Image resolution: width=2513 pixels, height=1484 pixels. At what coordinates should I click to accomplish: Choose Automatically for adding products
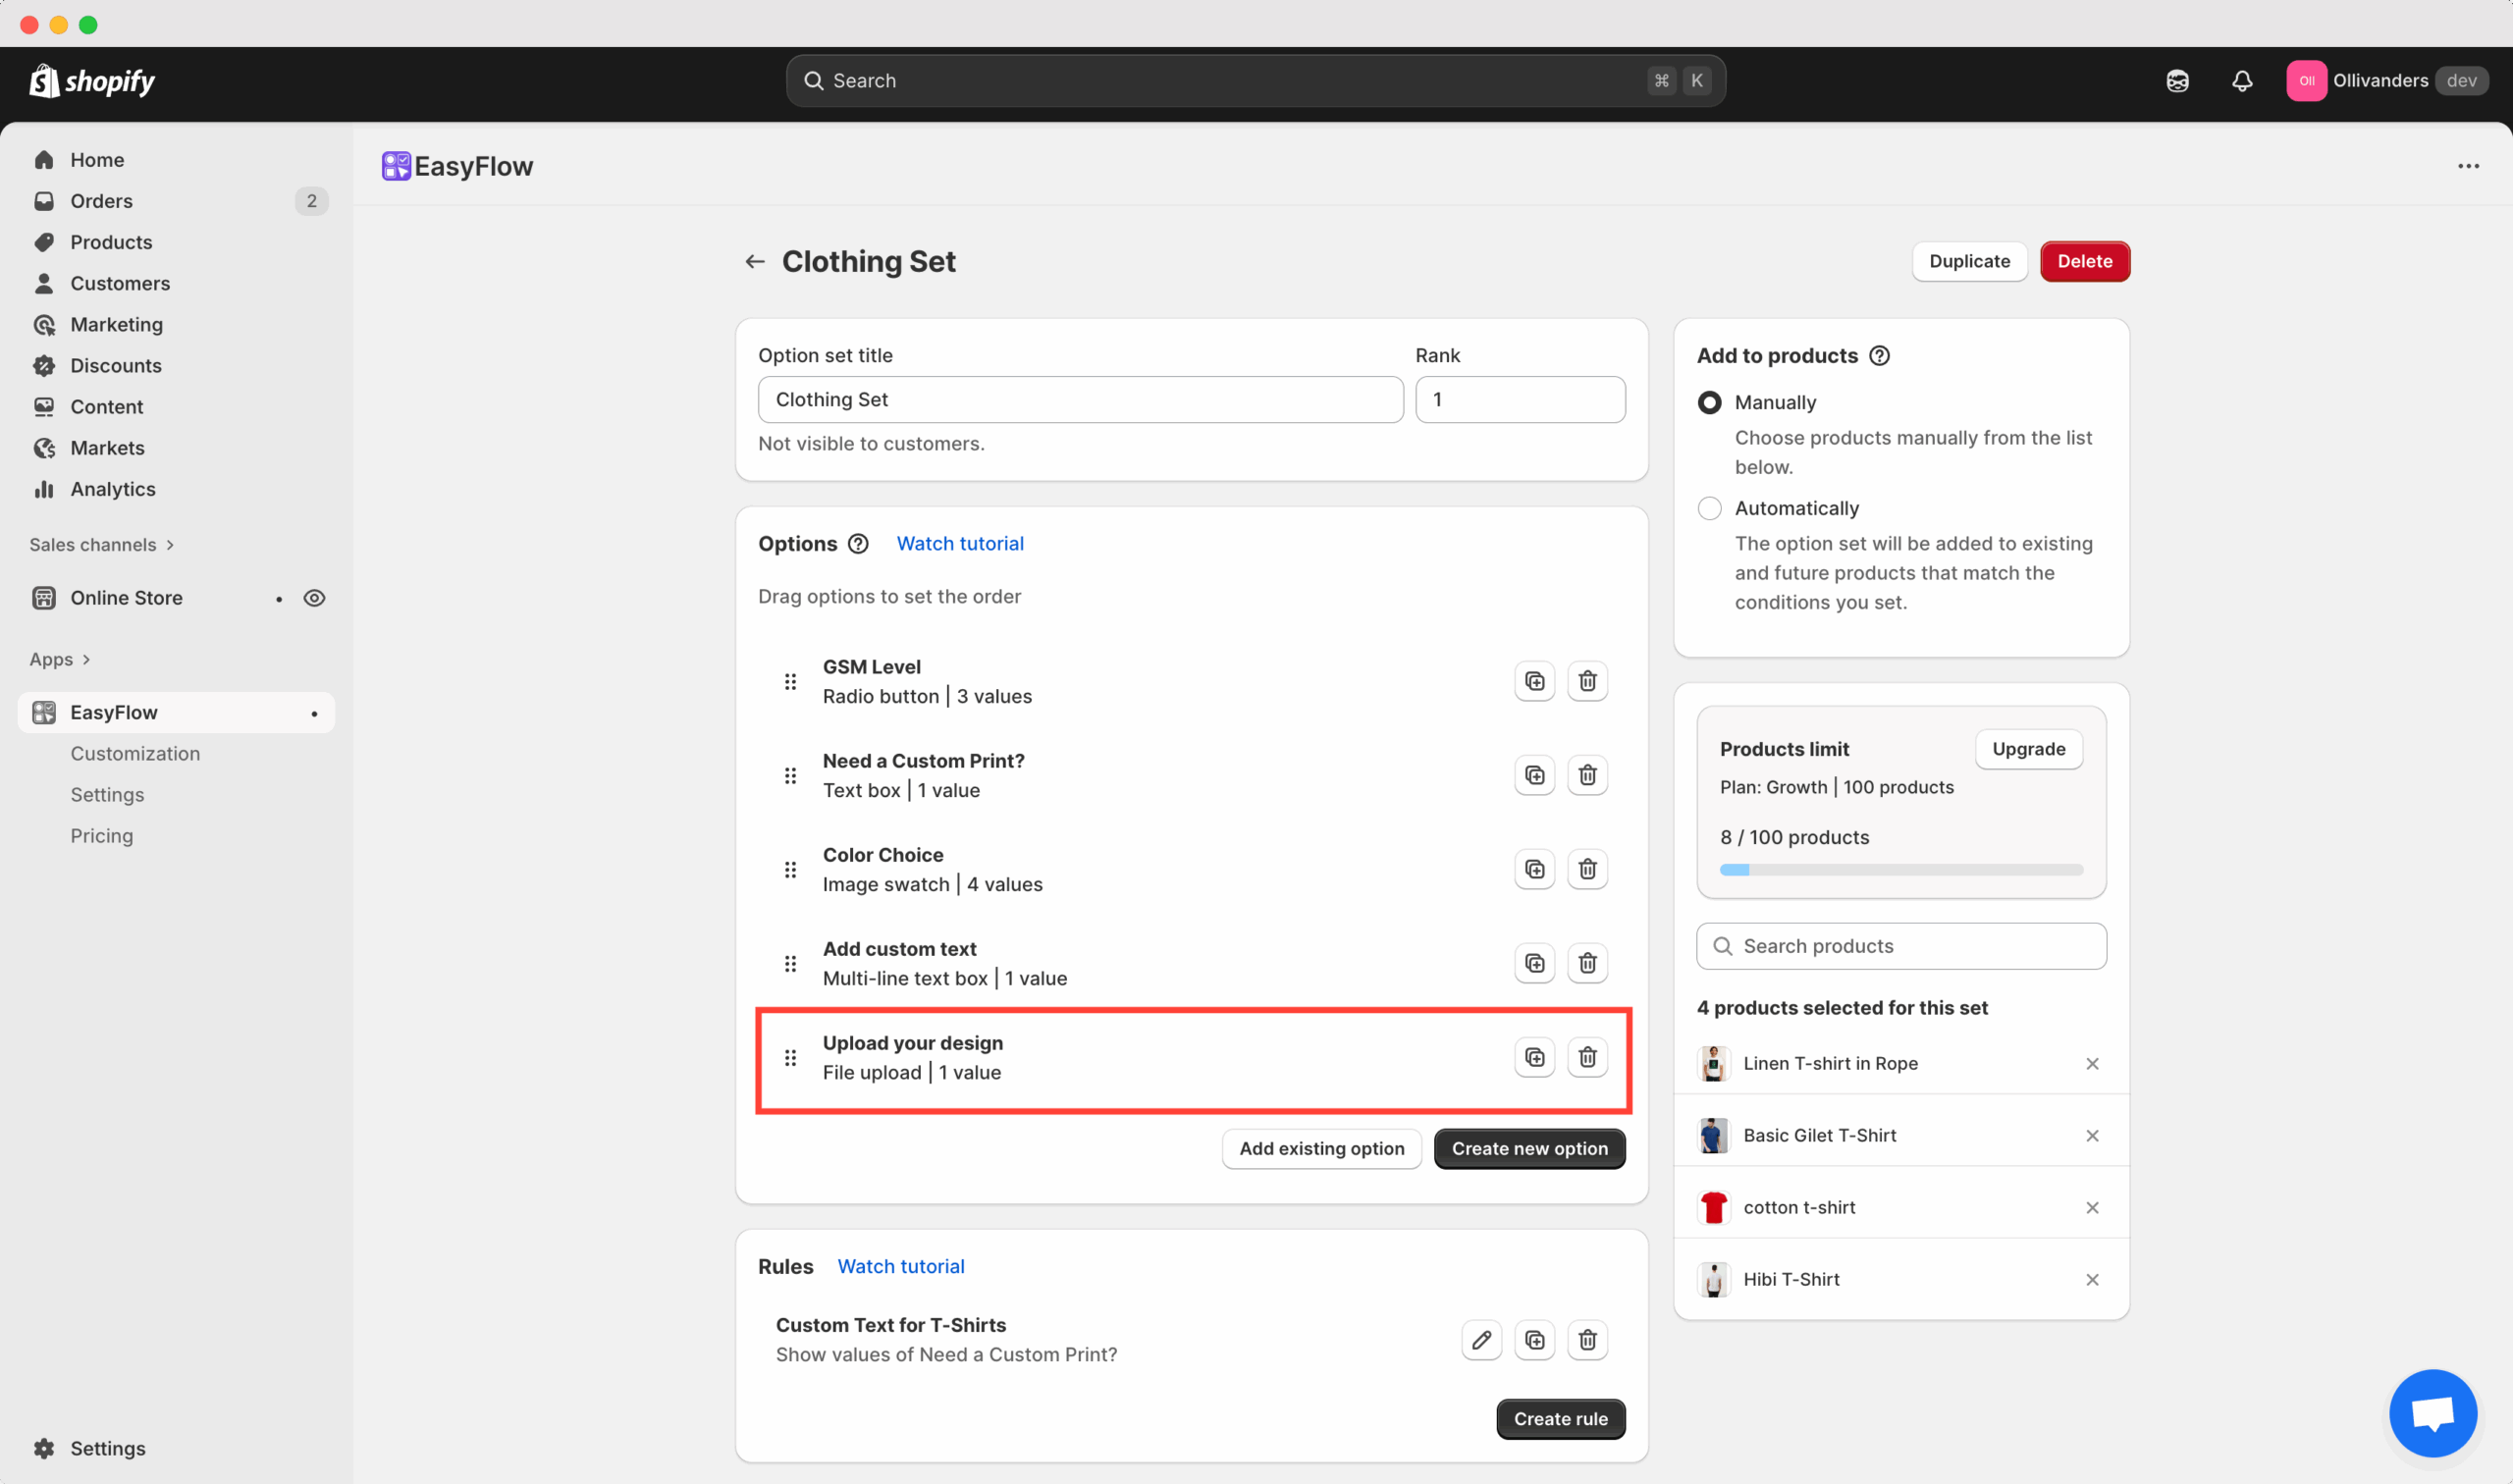(x=1709, y=508)
